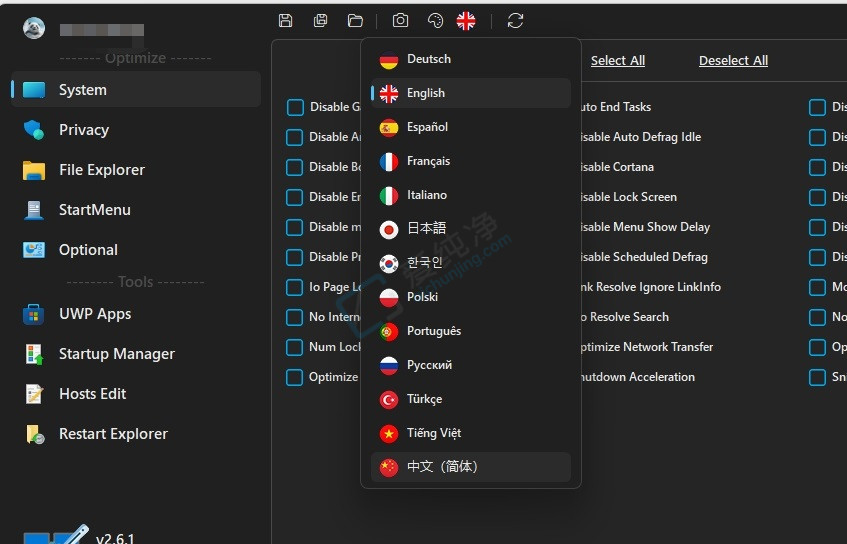Launch Startup Manager tool
The height and width of the screenshot is (544, 847).
point(136,354)
